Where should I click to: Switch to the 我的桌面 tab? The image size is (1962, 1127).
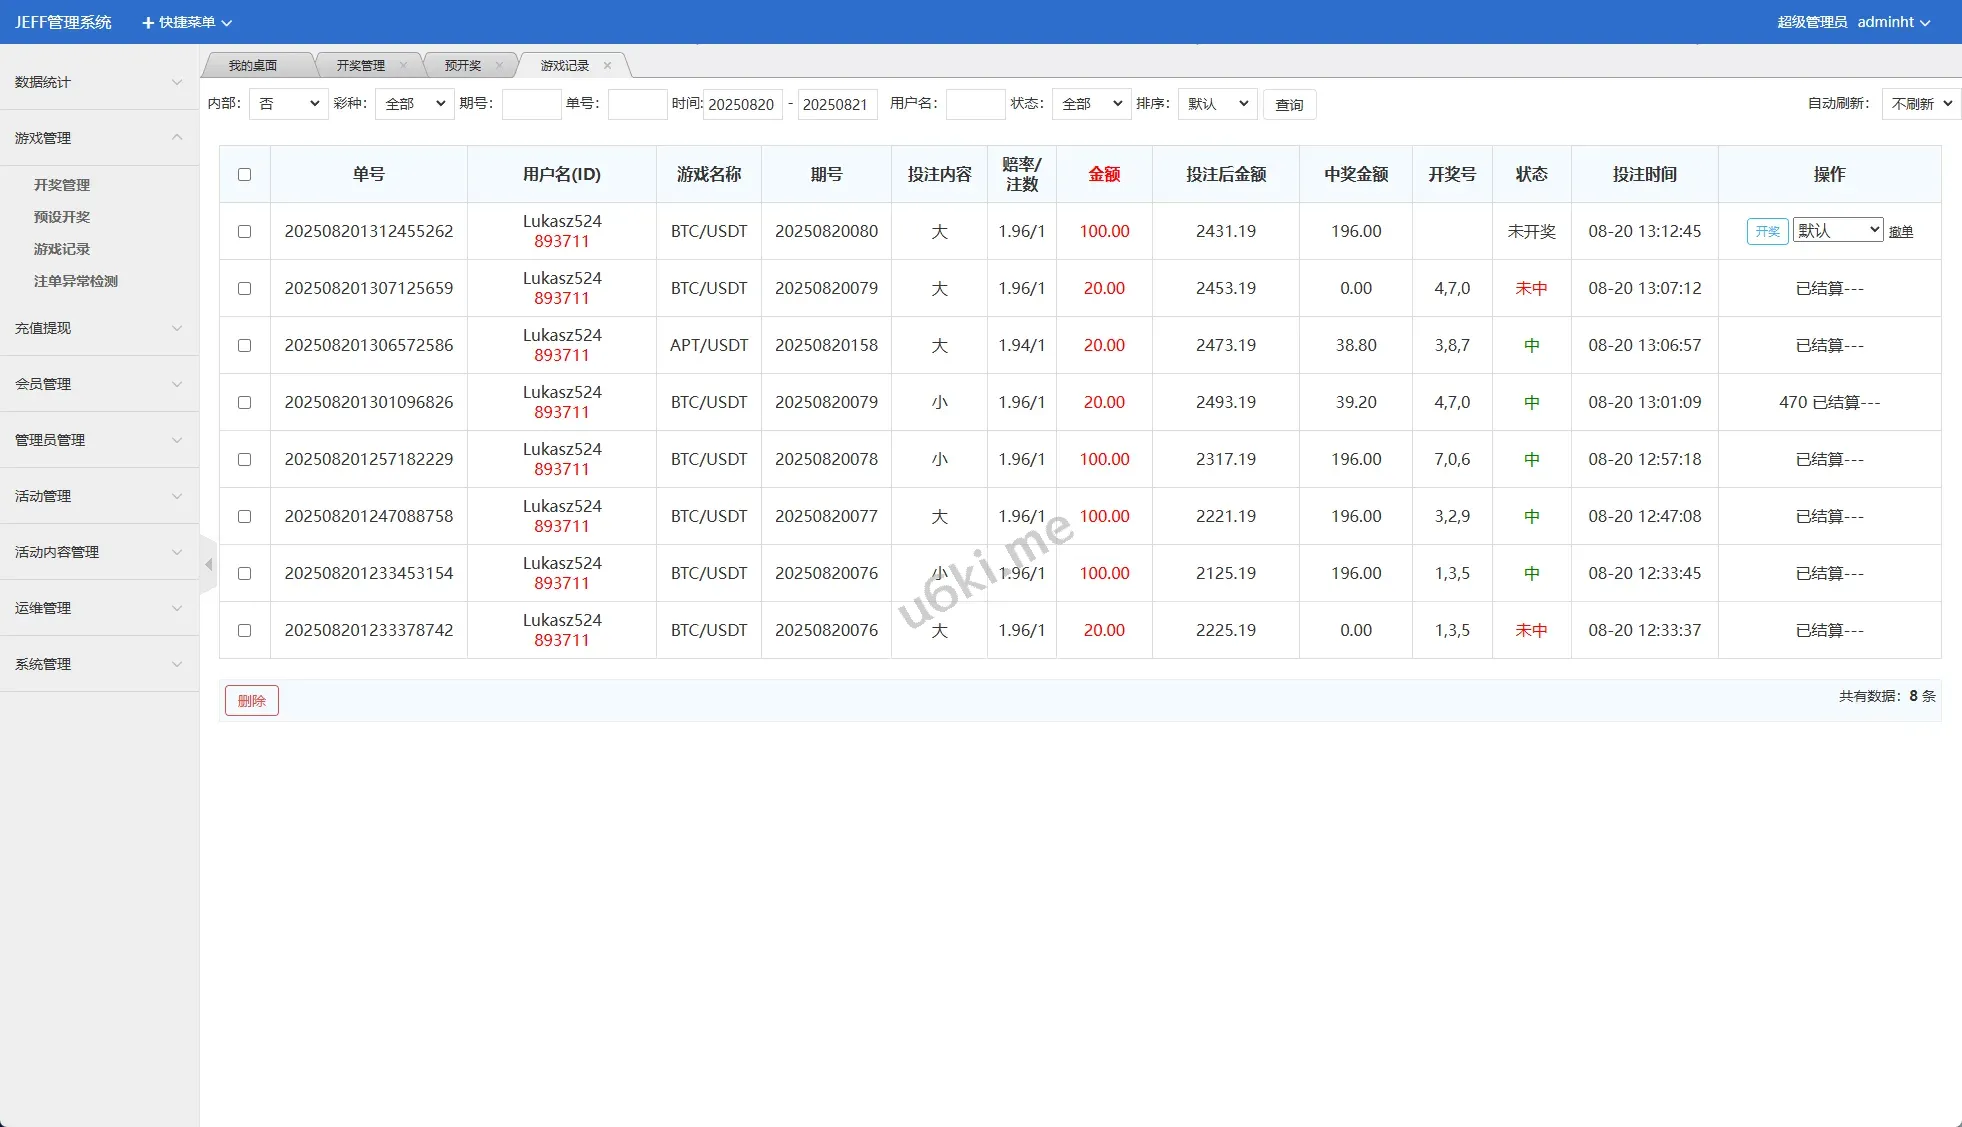[253, 66]
